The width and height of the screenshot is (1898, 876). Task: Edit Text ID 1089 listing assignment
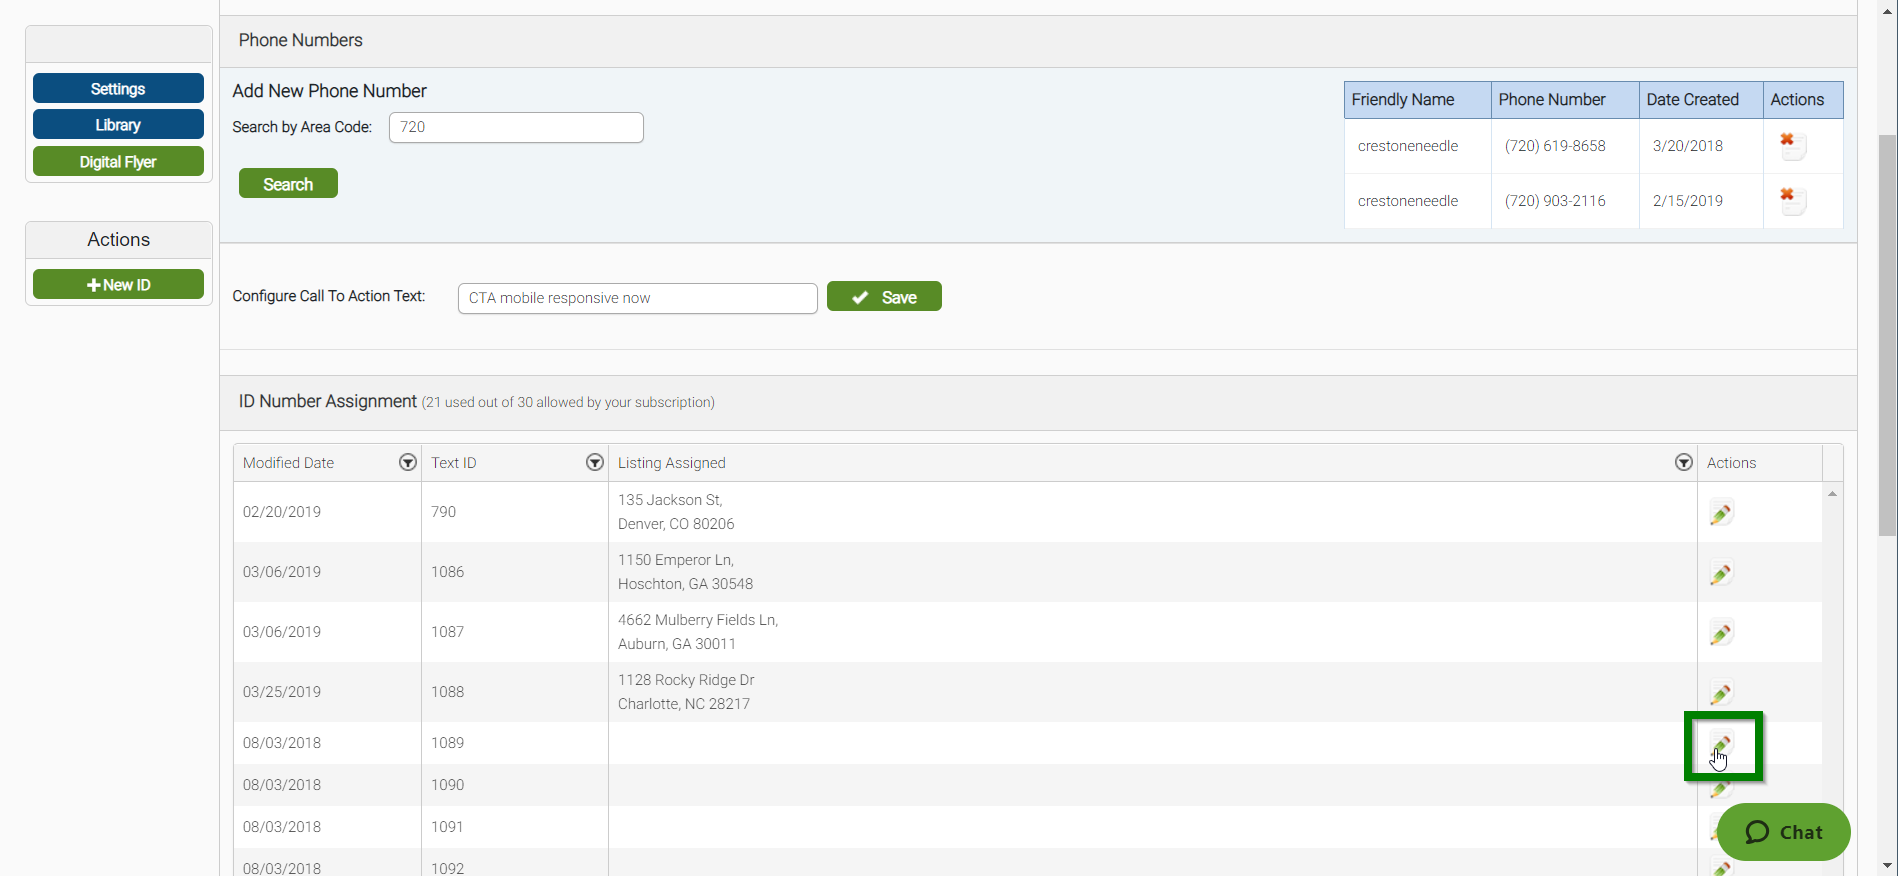[x=1720, y=745]
